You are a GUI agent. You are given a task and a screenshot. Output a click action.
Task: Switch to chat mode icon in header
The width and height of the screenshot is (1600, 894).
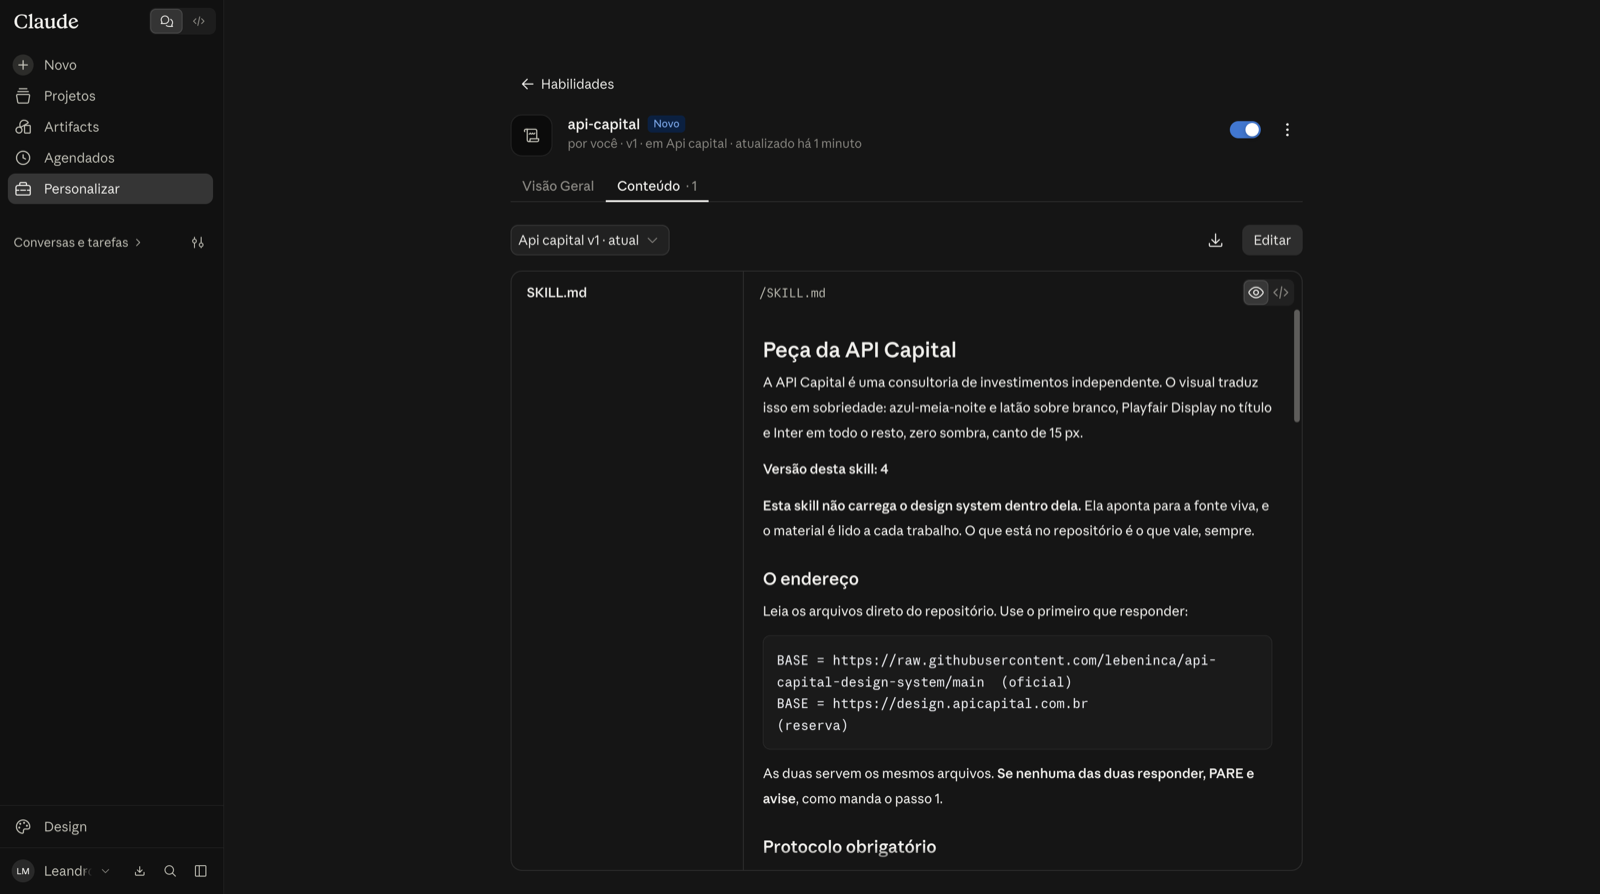166,21
